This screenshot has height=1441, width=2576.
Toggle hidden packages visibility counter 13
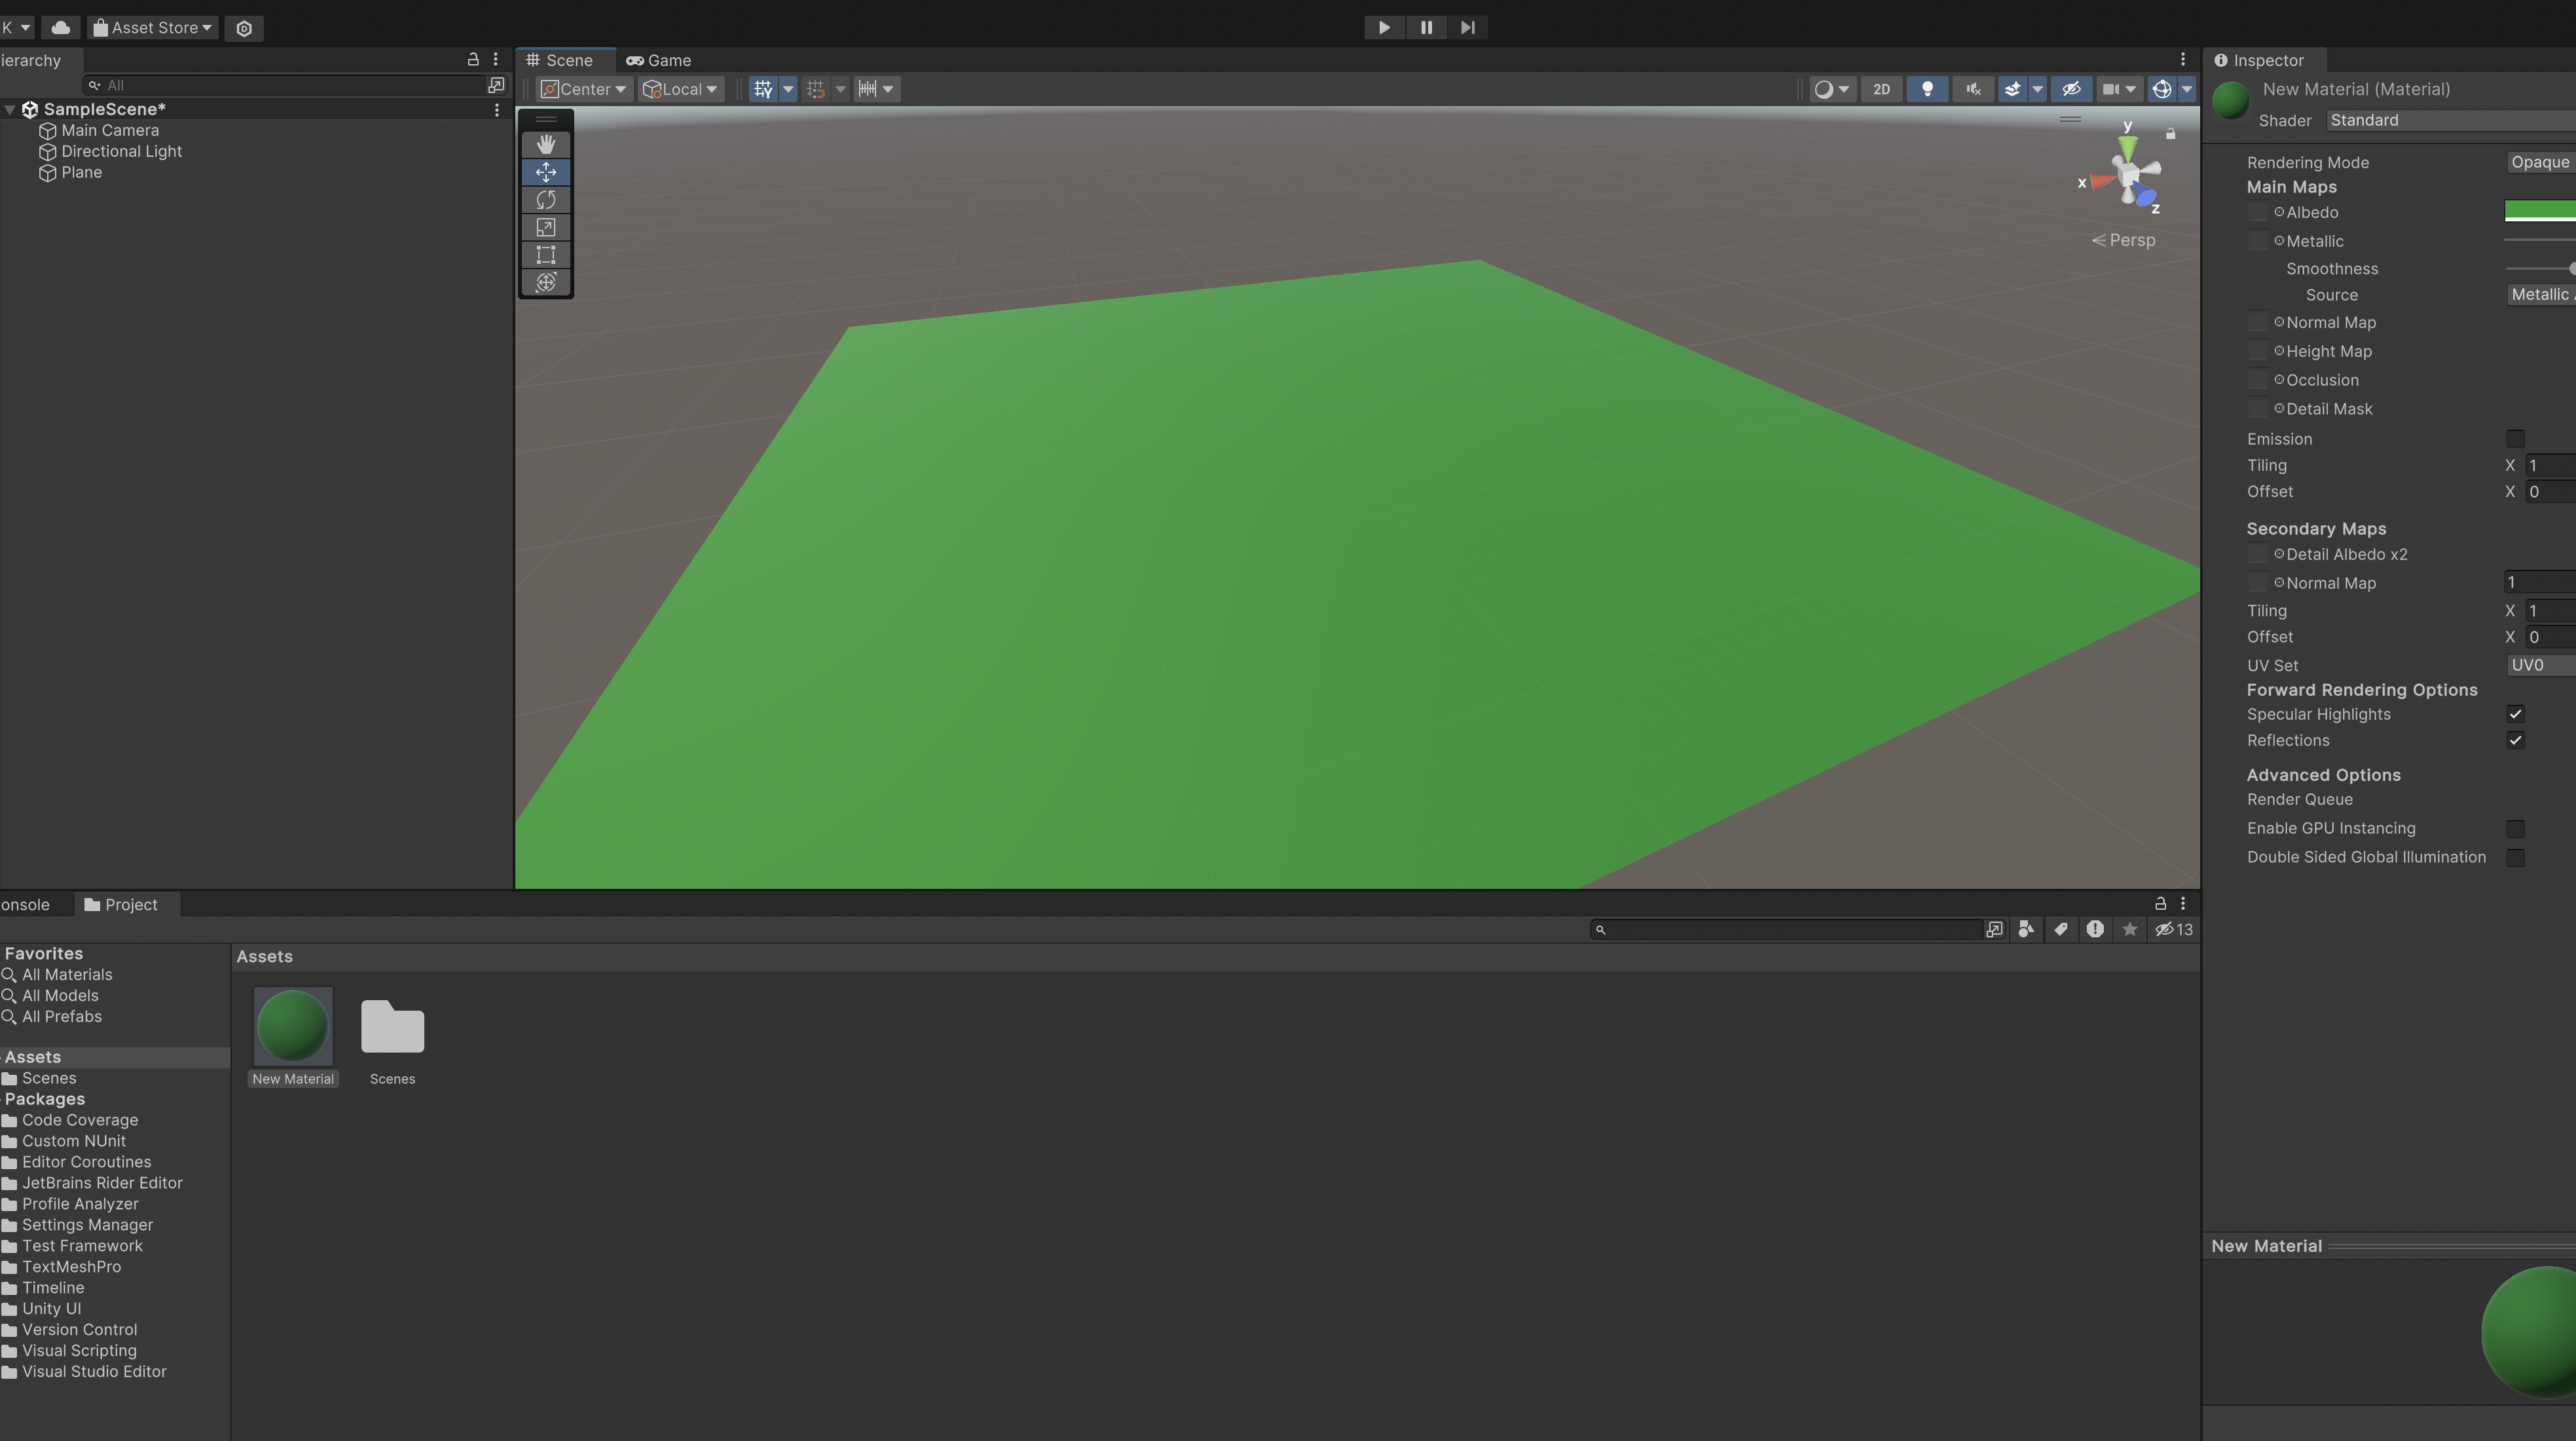2174,929
